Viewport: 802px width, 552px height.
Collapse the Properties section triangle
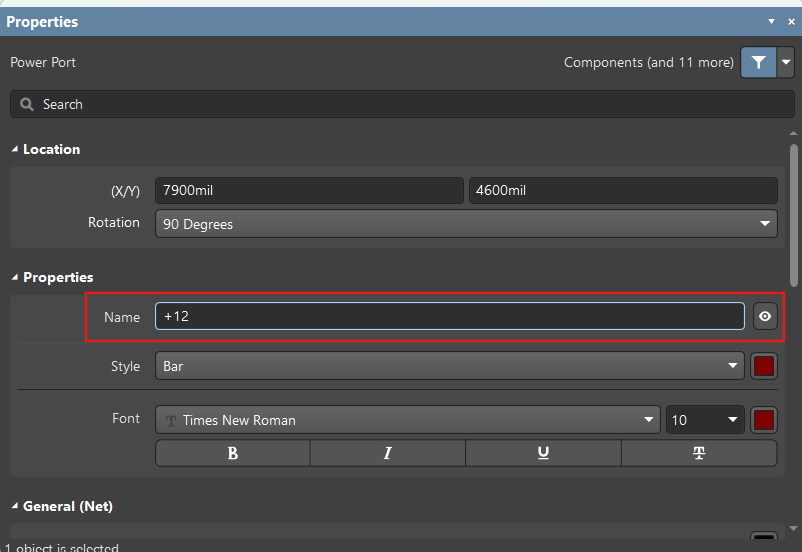[15, 277]
